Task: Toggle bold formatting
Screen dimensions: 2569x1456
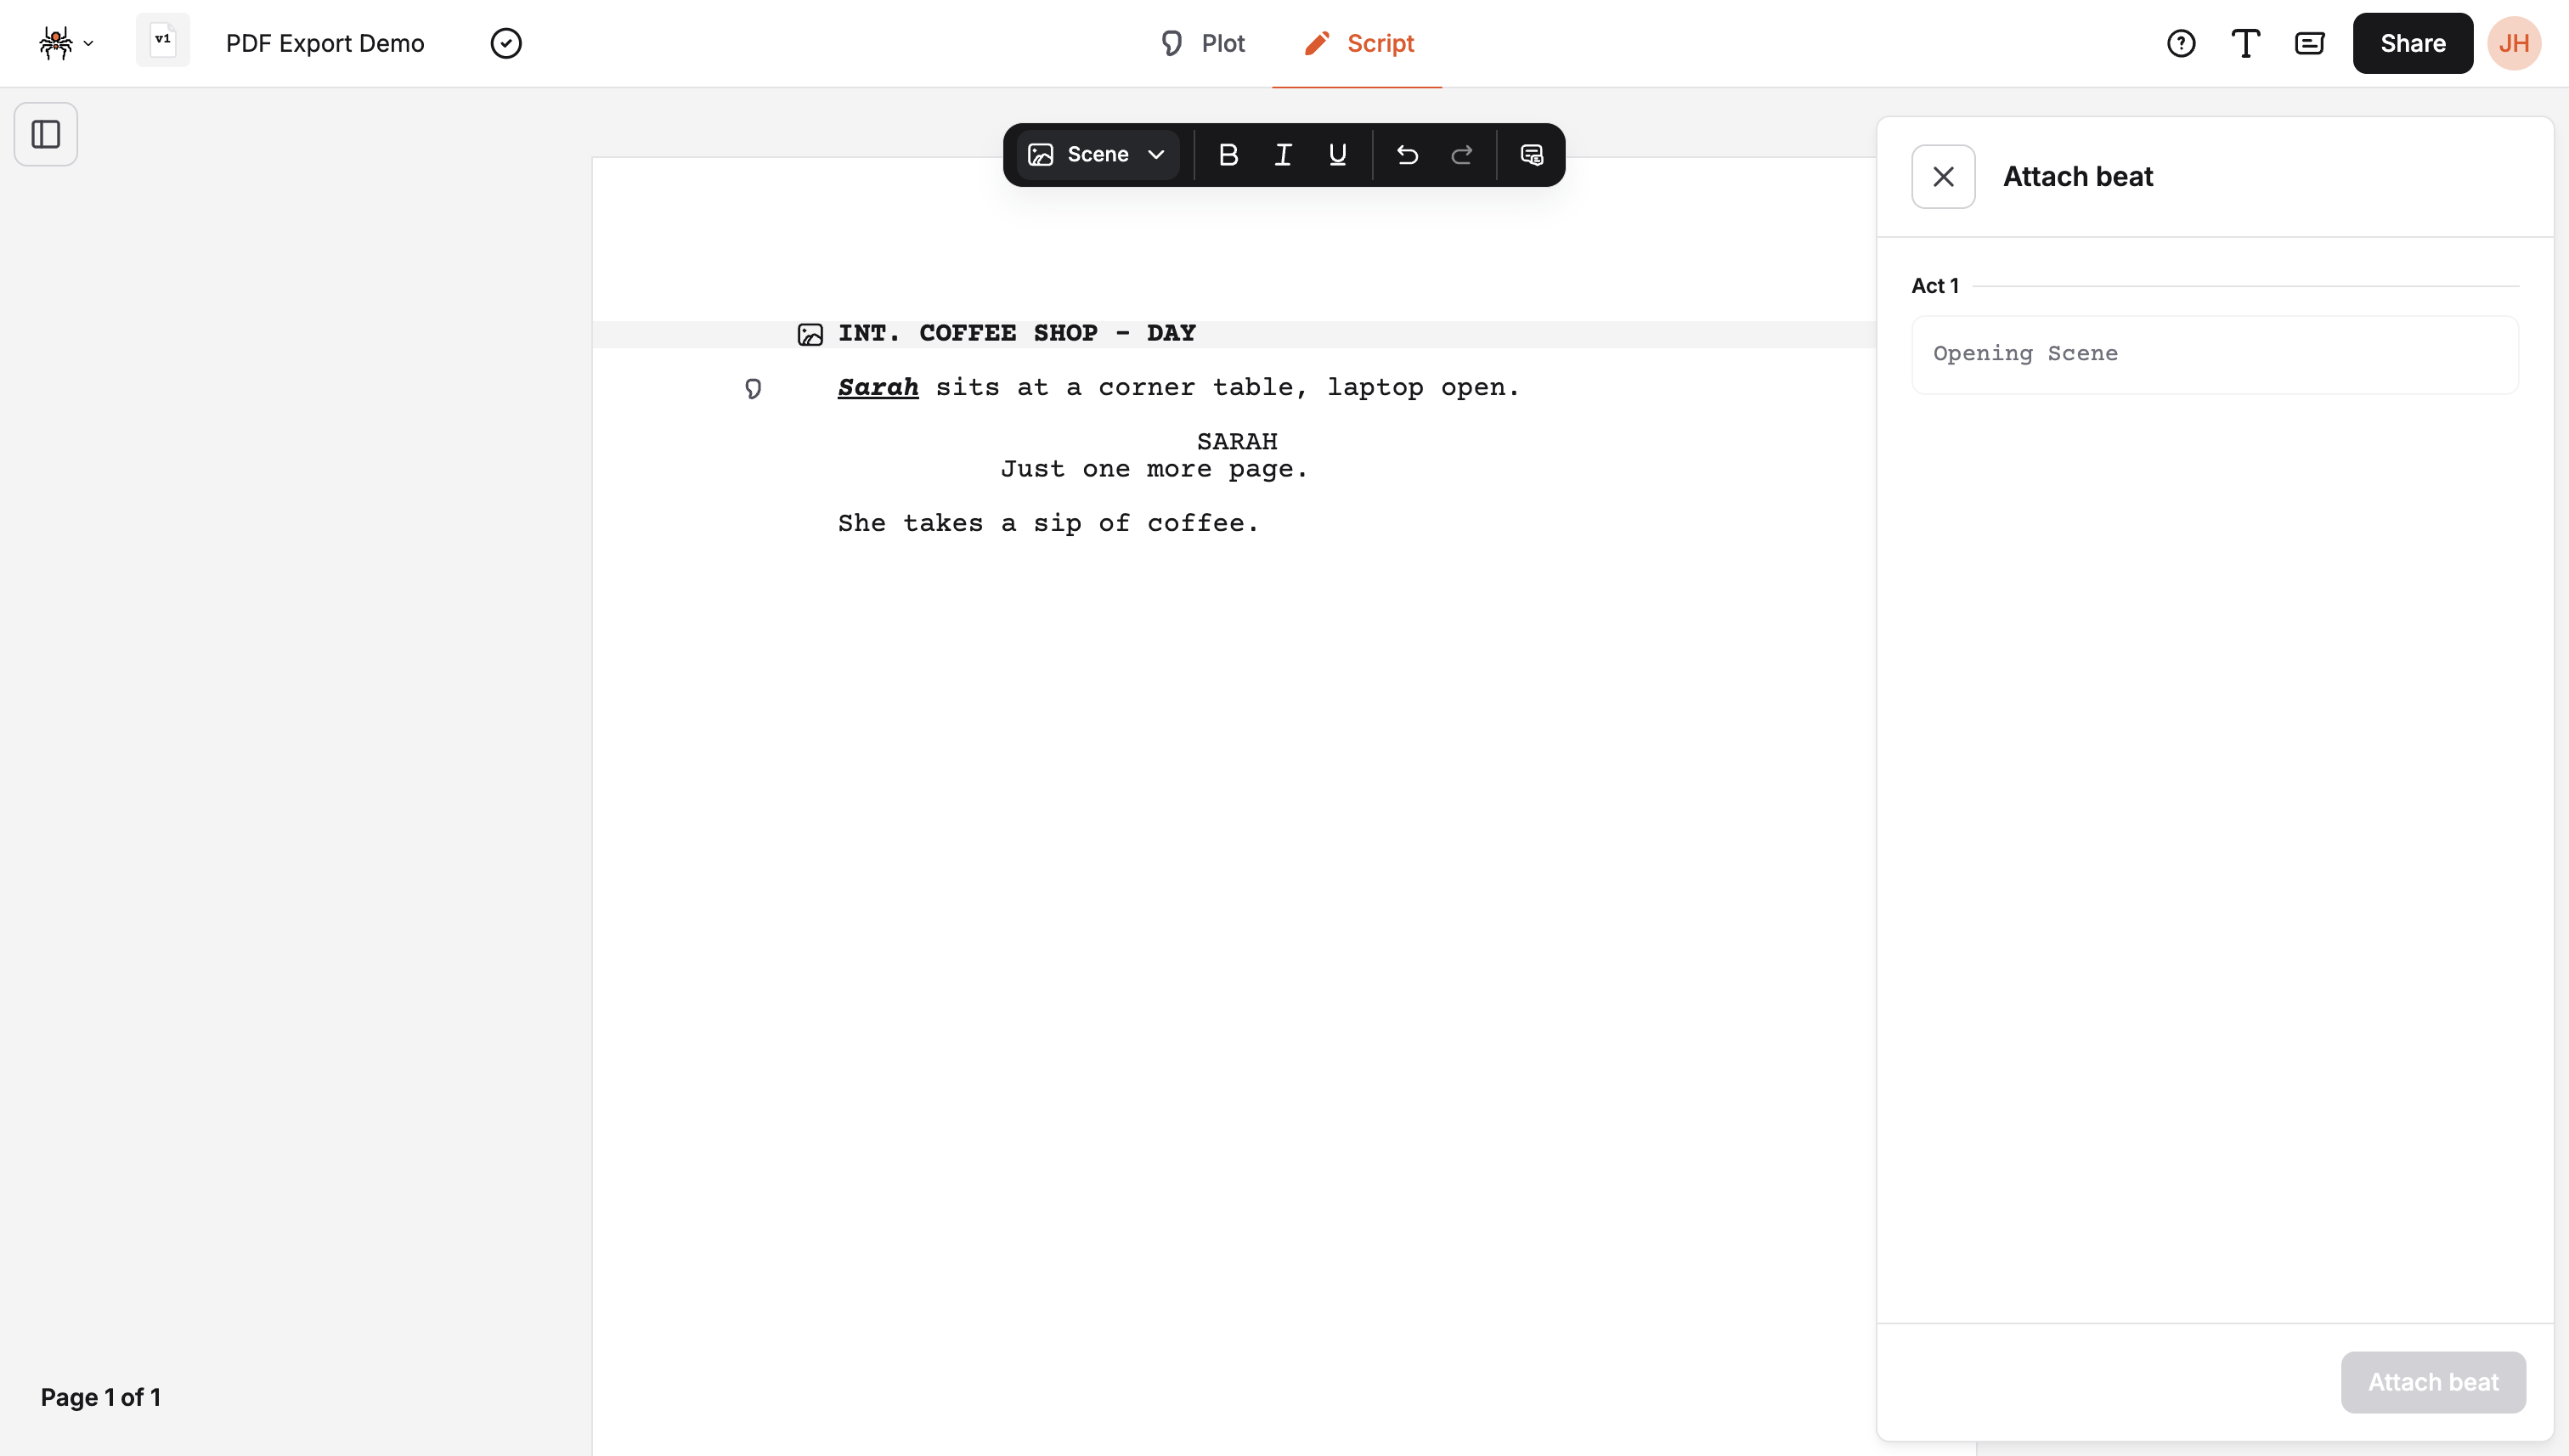Action: click(1228, 154)
